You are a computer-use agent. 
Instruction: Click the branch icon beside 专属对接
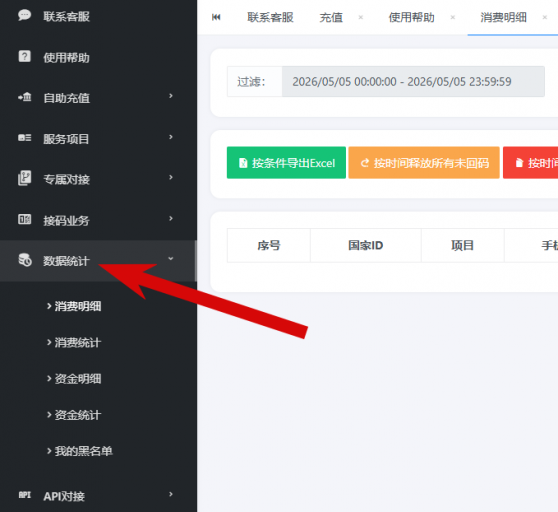click(25, 178)
